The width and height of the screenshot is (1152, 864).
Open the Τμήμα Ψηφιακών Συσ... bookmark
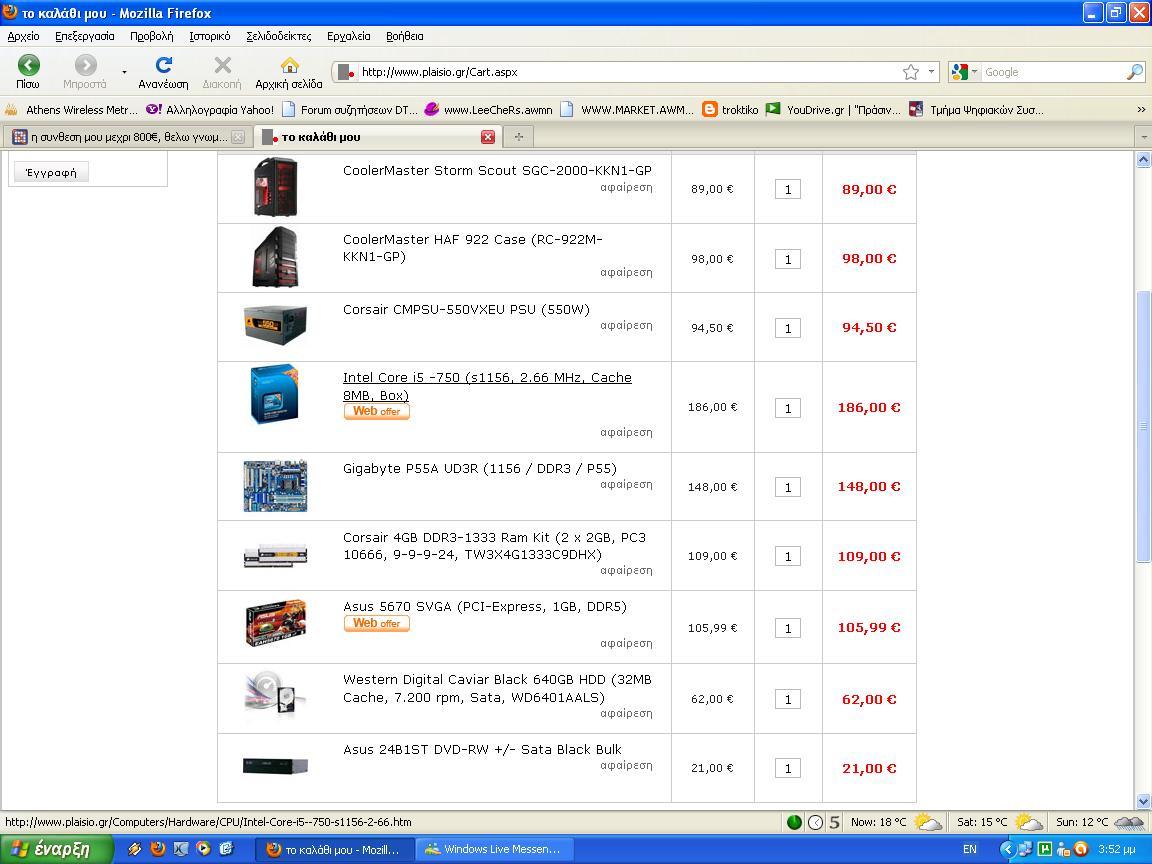coord(976,109)
